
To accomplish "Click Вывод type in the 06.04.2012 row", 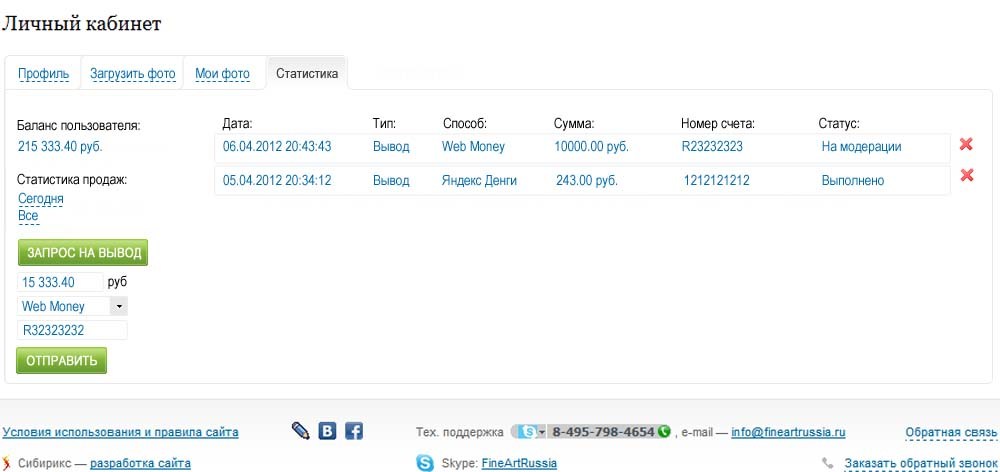I will 391,147.
